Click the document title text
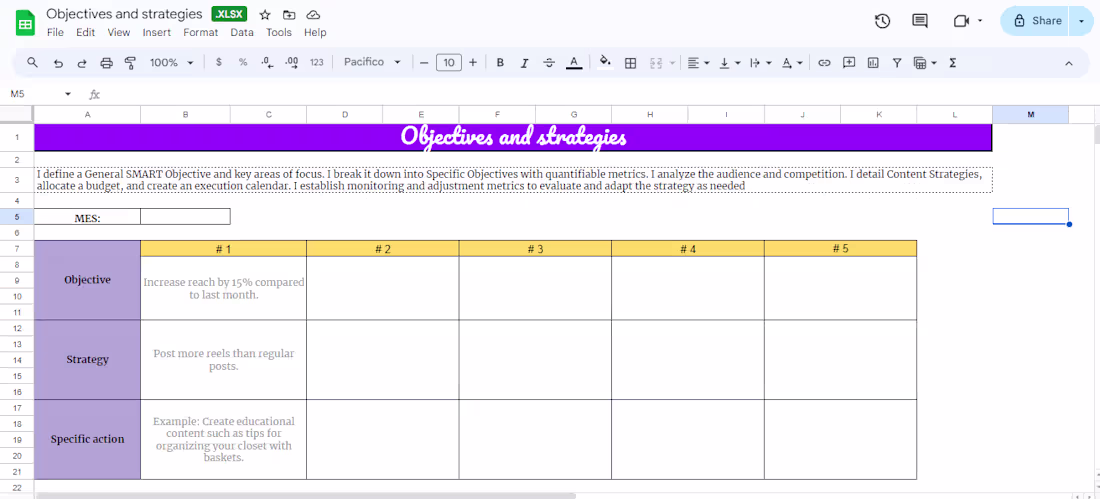This screenshot has height=499, width=1100. click(124, 14)
